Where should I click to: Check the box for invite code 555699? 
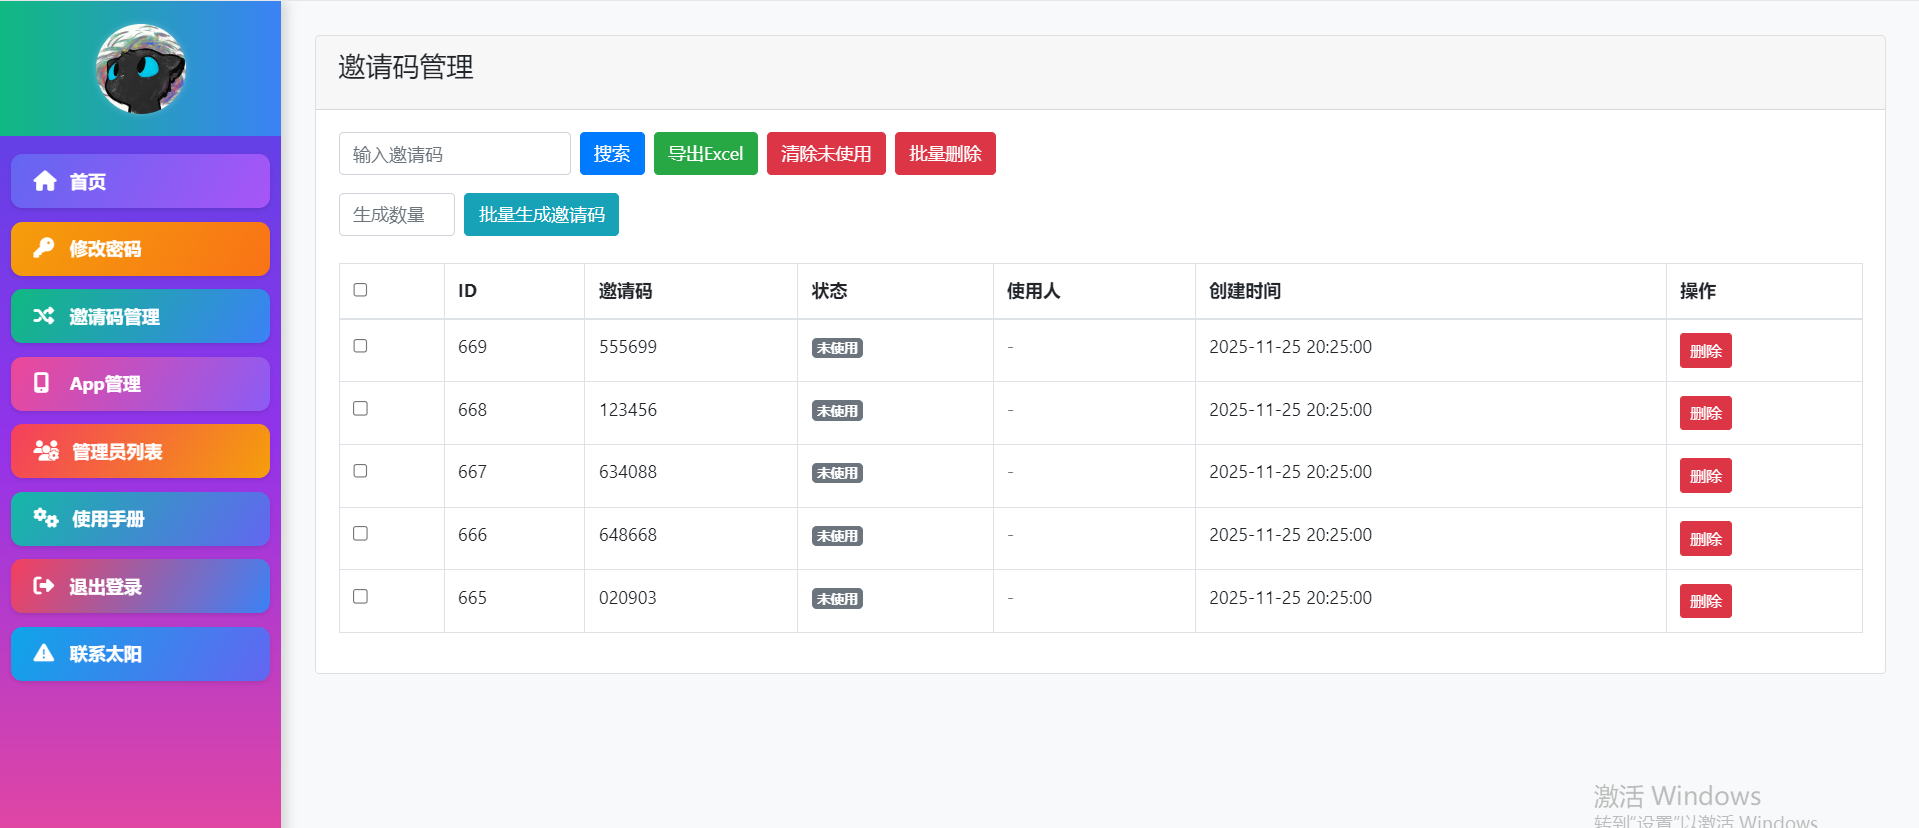coord(360,346)
